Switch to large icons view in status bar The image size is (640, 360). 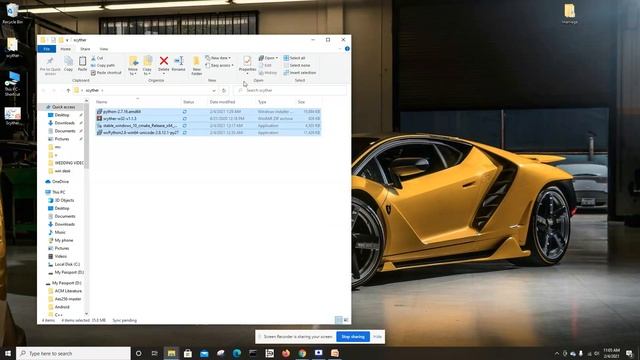pyautogui.click(x=345, y=320)
